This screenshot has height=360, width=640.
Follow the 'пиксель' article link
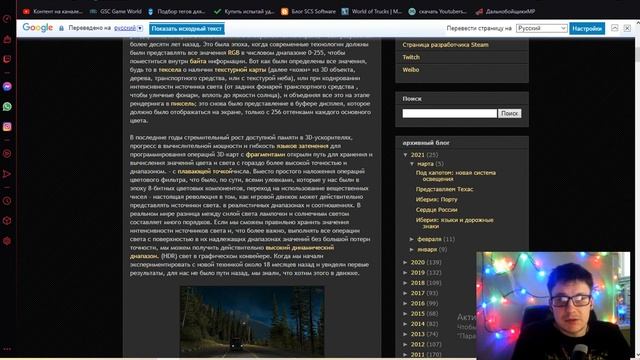[x=183, y=104]
